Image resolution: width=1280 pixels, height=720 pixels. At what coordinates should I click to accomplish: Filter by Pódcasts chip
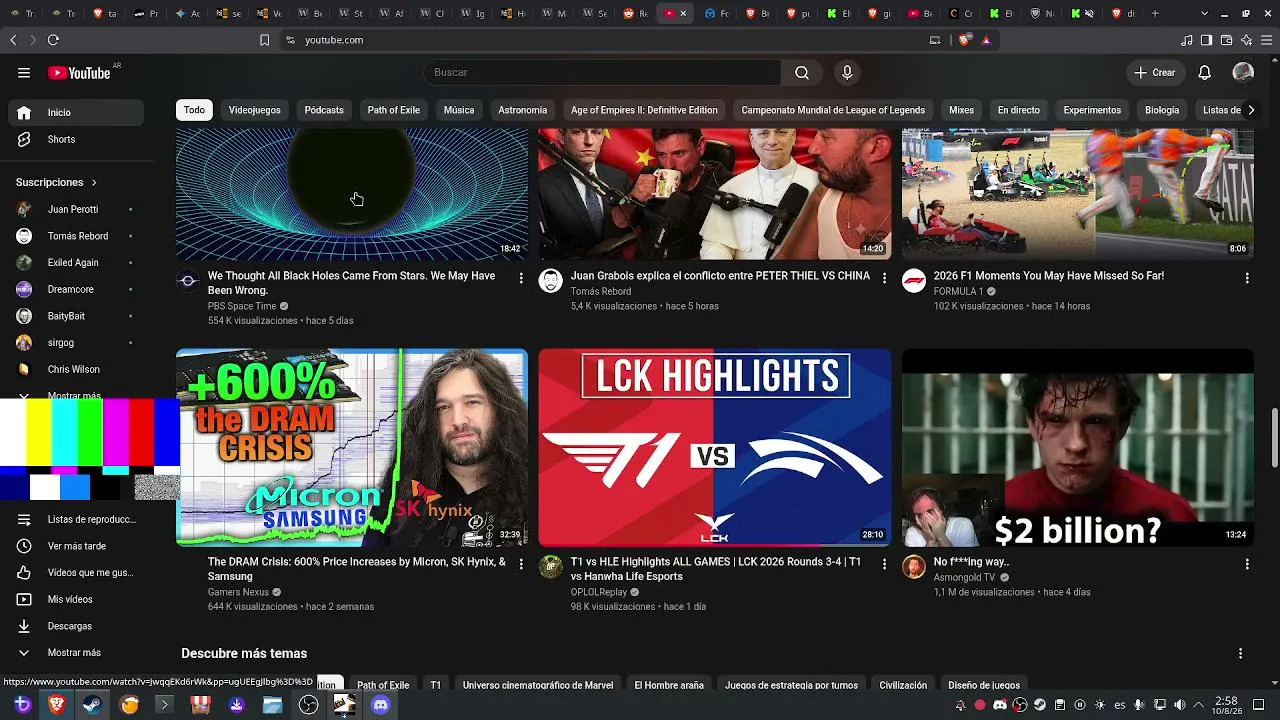(x=324, y=110)
